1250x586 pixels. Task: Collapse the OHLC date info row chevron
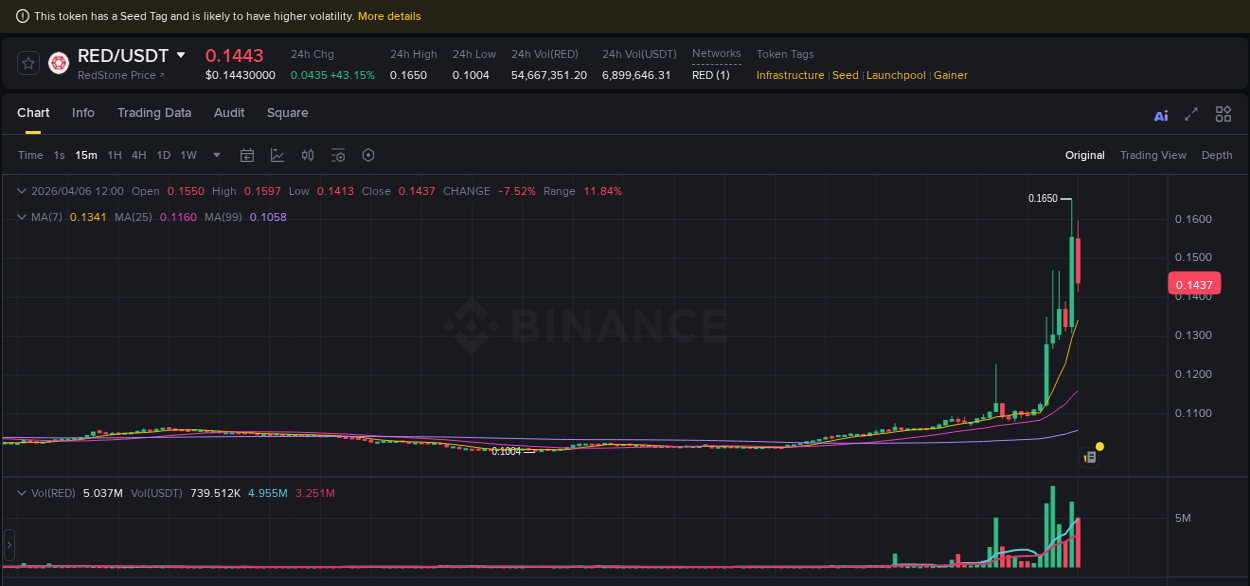(x=22, y=191)
